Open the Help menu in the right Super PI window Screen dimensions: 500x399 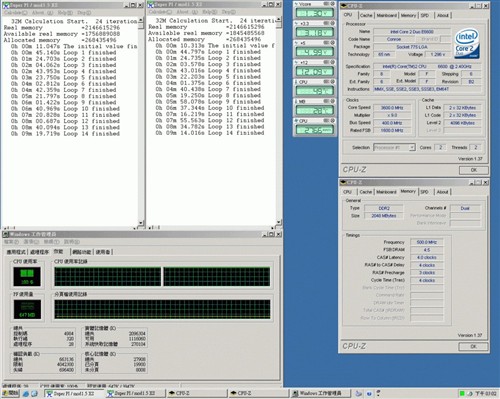pyautogui.click(x=210, y=12)
